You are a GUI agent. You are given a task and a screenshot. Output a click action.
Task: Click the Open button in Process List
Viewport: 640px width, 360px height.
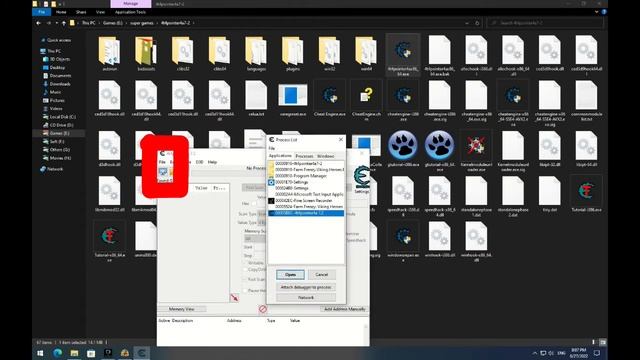coord(290,275)
